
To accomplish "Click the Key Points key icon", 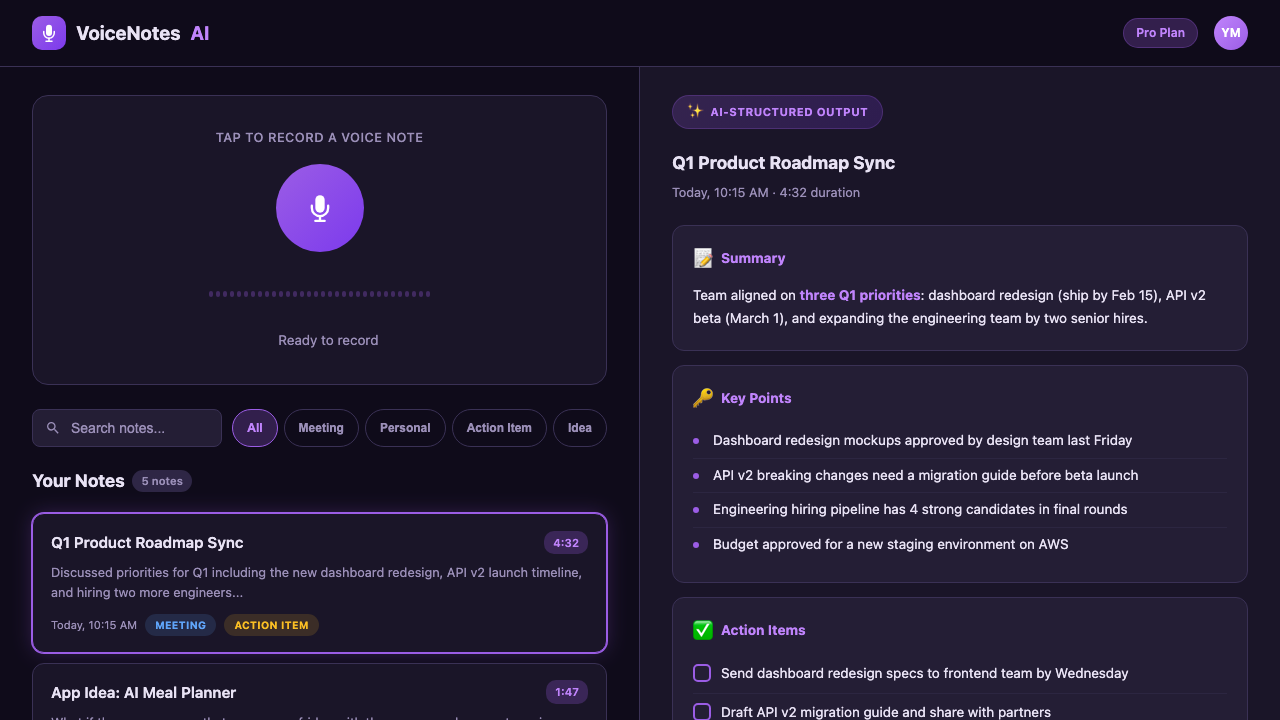I will tap(703, 398).
